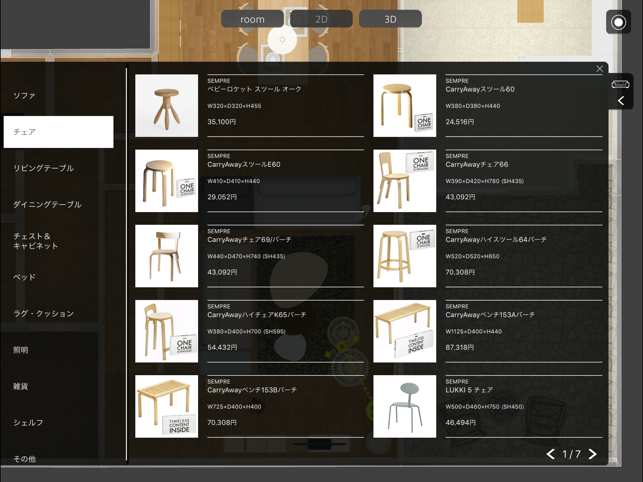Select チェスト＆キャビネット category
Image resolution: width=643 pixels, height=482 pixels.
[36, 241]
